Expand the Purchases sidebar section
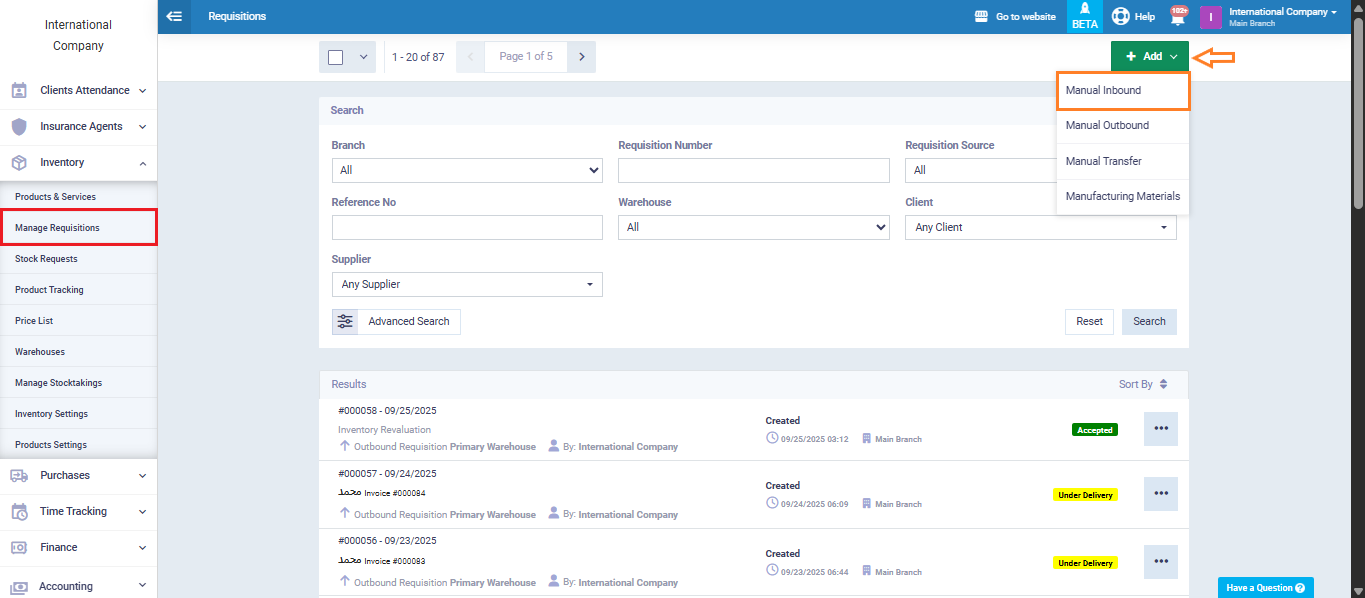 pos(78,475)
